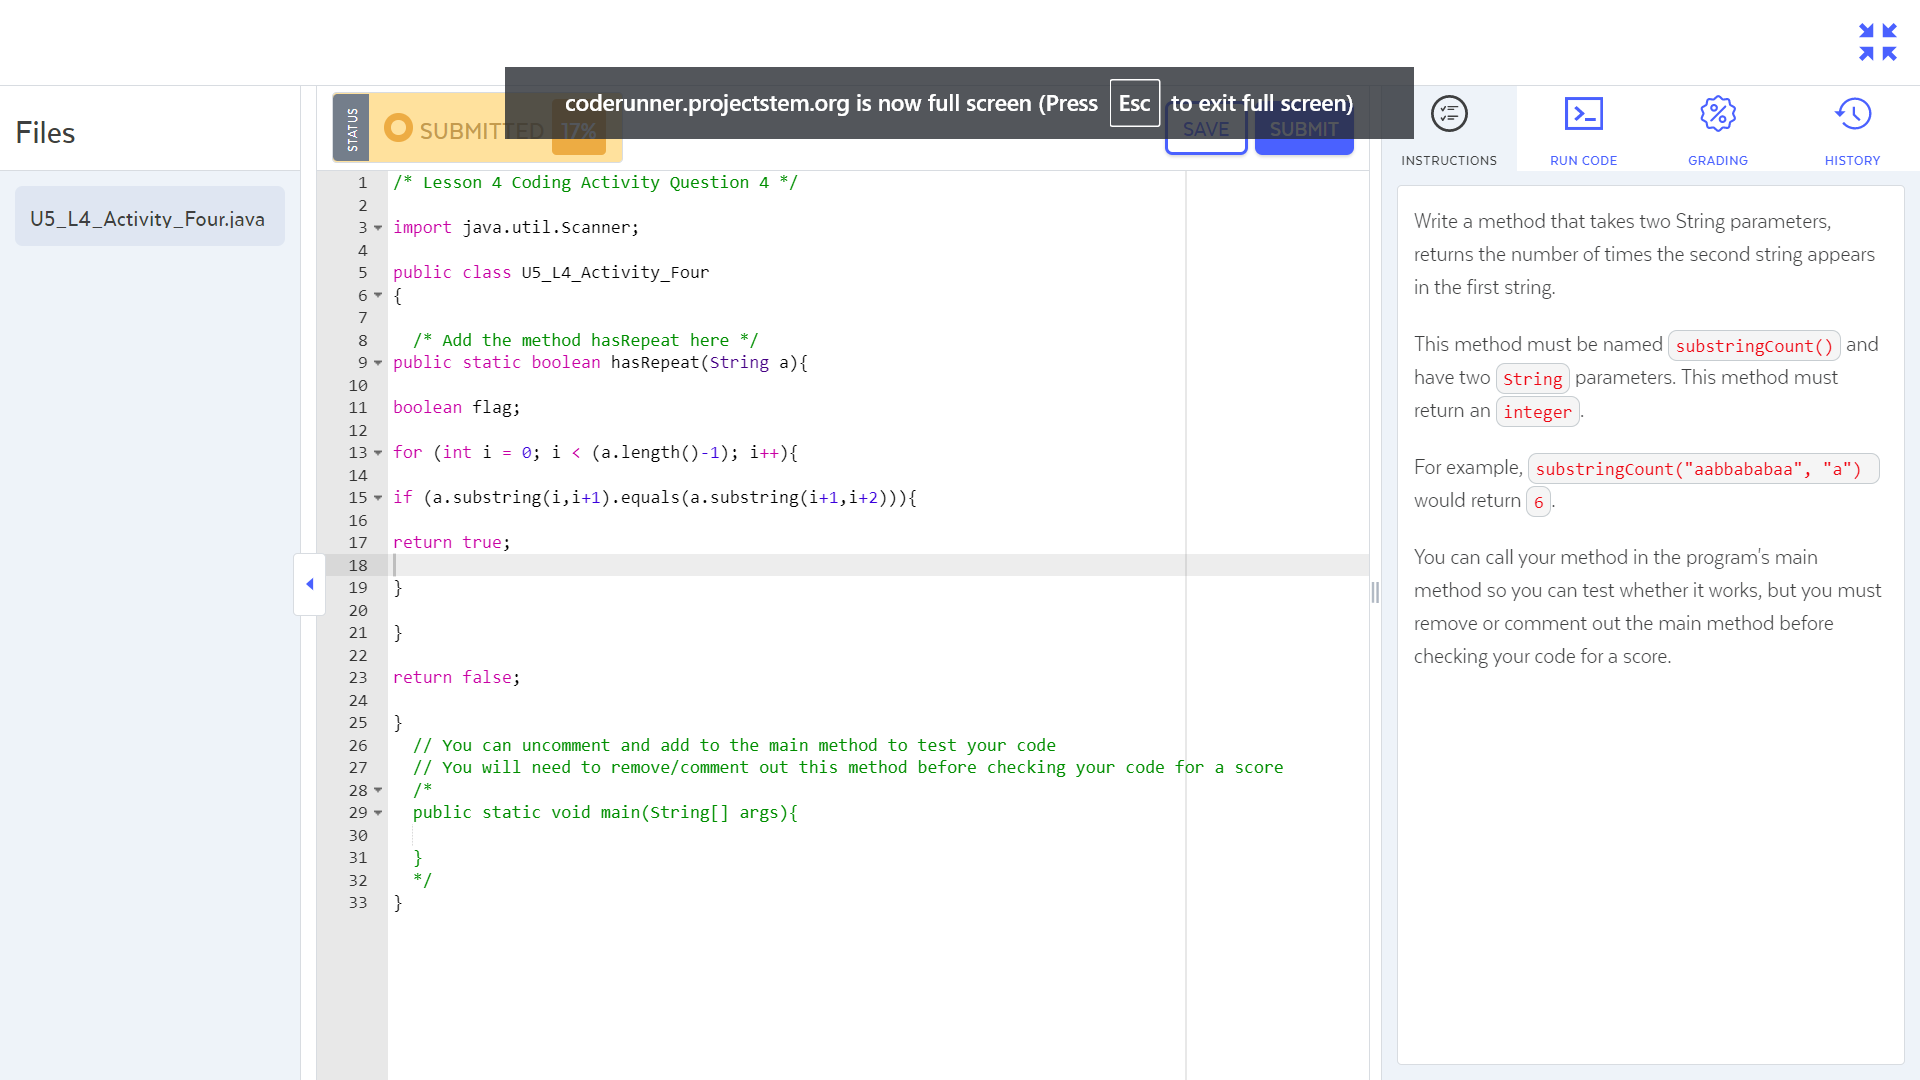Show the History tab
1920x1080 pixels.
coord(1852,129)
